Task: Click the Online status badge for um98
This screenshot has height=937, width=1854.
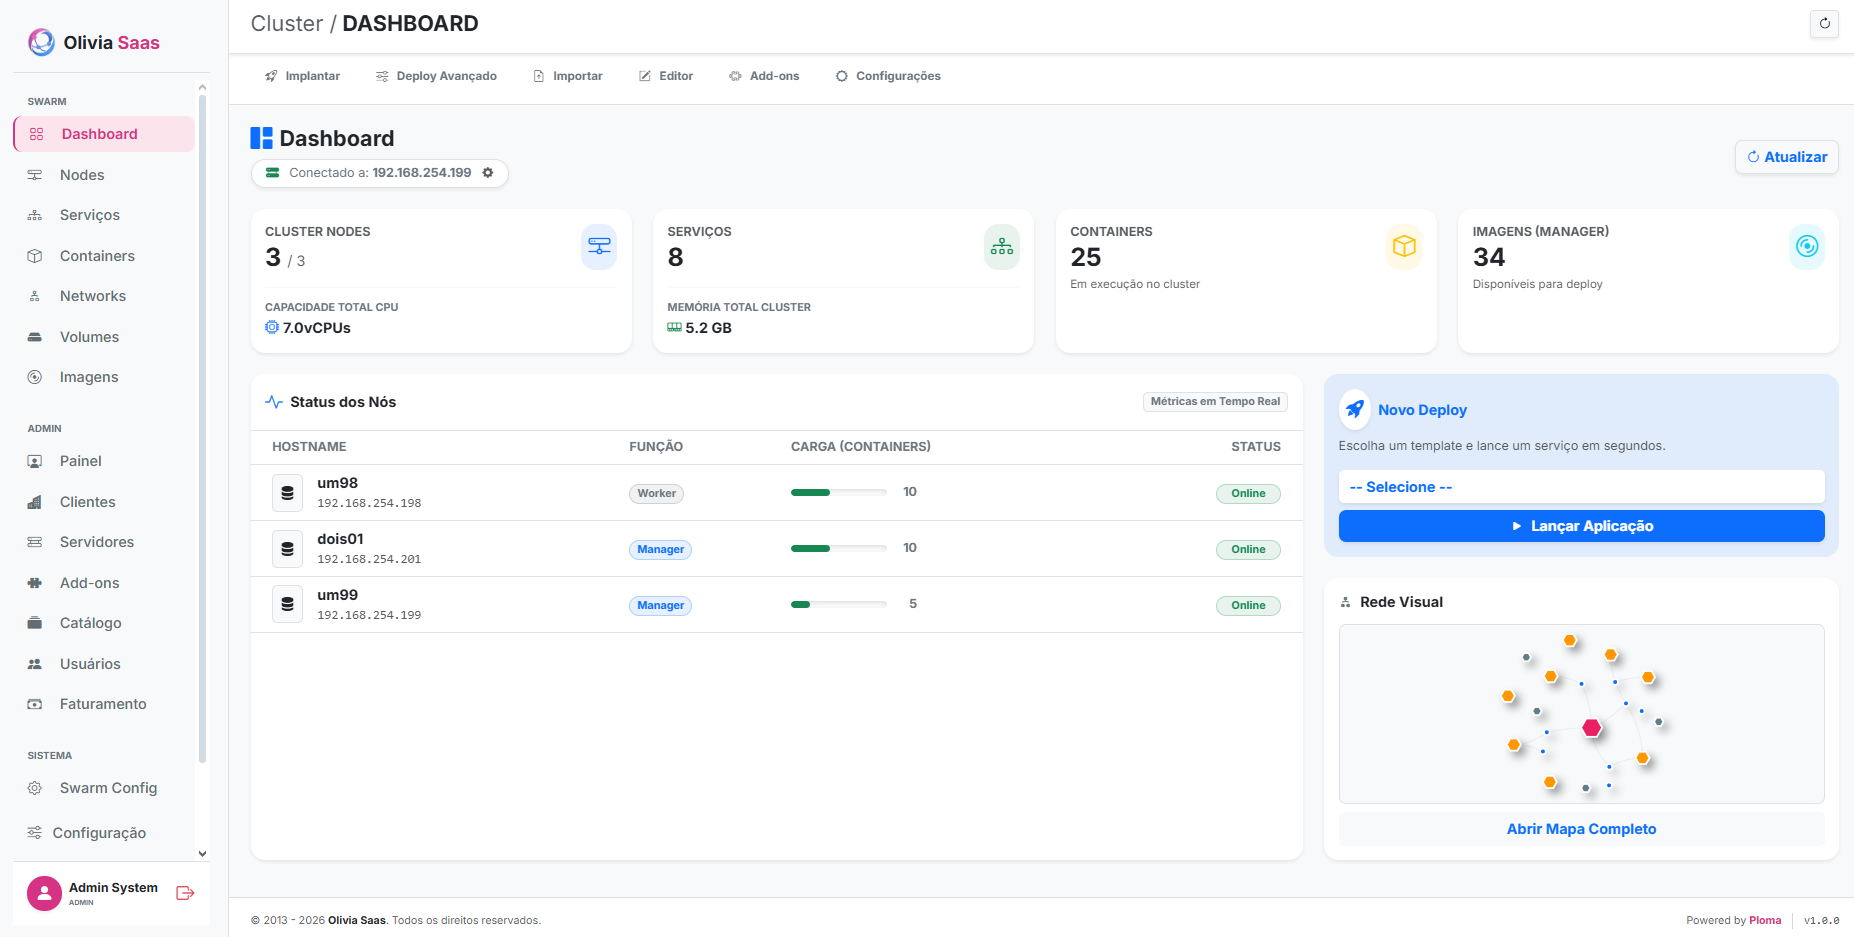Action: tap(1248, 493)
